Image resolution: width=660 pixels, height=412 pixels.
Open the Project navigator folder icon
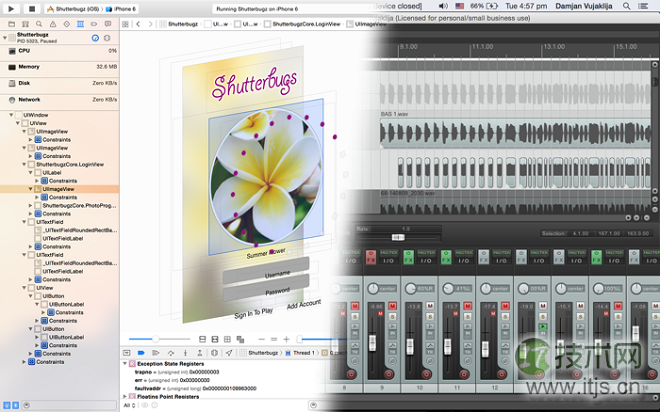12,24
